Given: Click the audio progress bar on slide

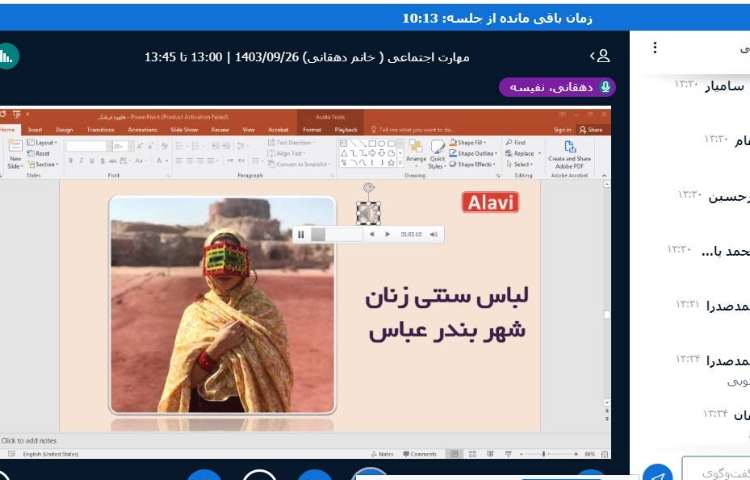Looking at the screenshot, I should pyautogui.click(x=337, y=234).
